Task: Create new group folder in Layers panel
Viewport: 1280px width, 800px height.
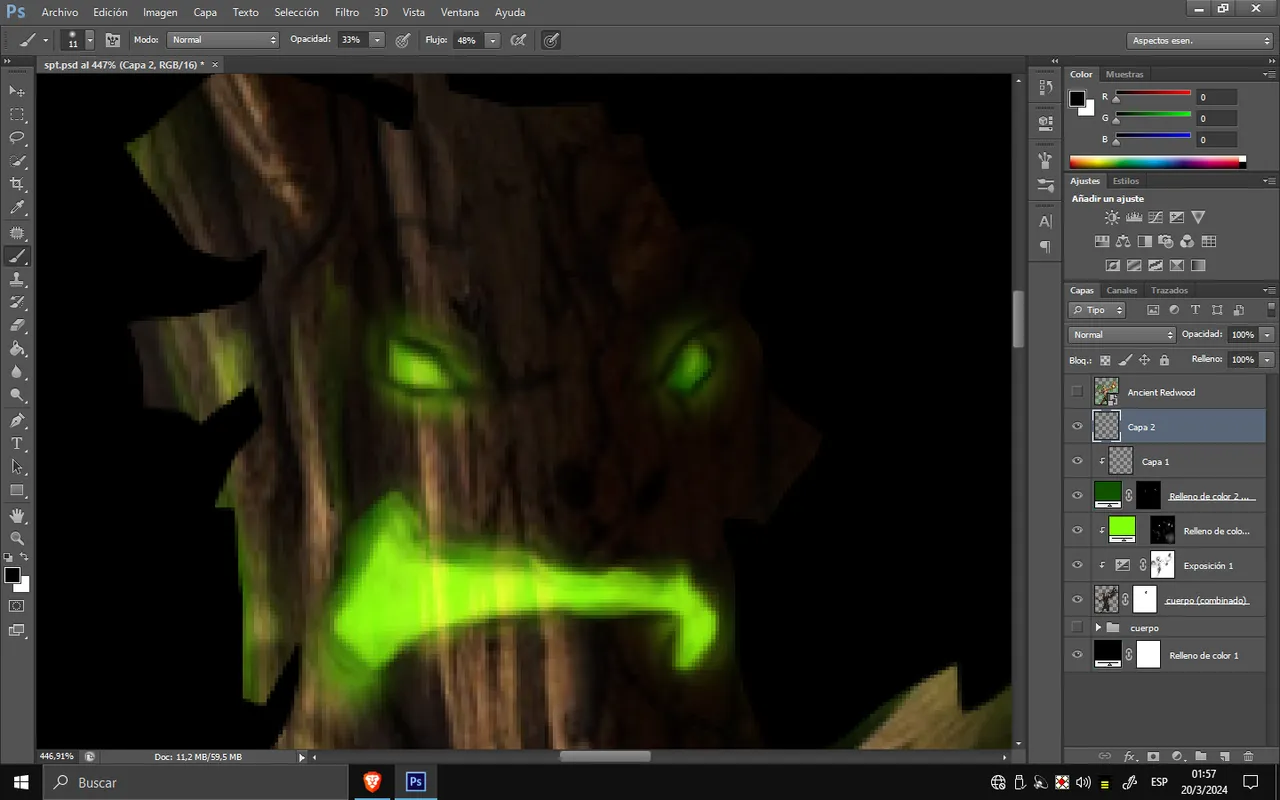Action: coord(1201,757)
